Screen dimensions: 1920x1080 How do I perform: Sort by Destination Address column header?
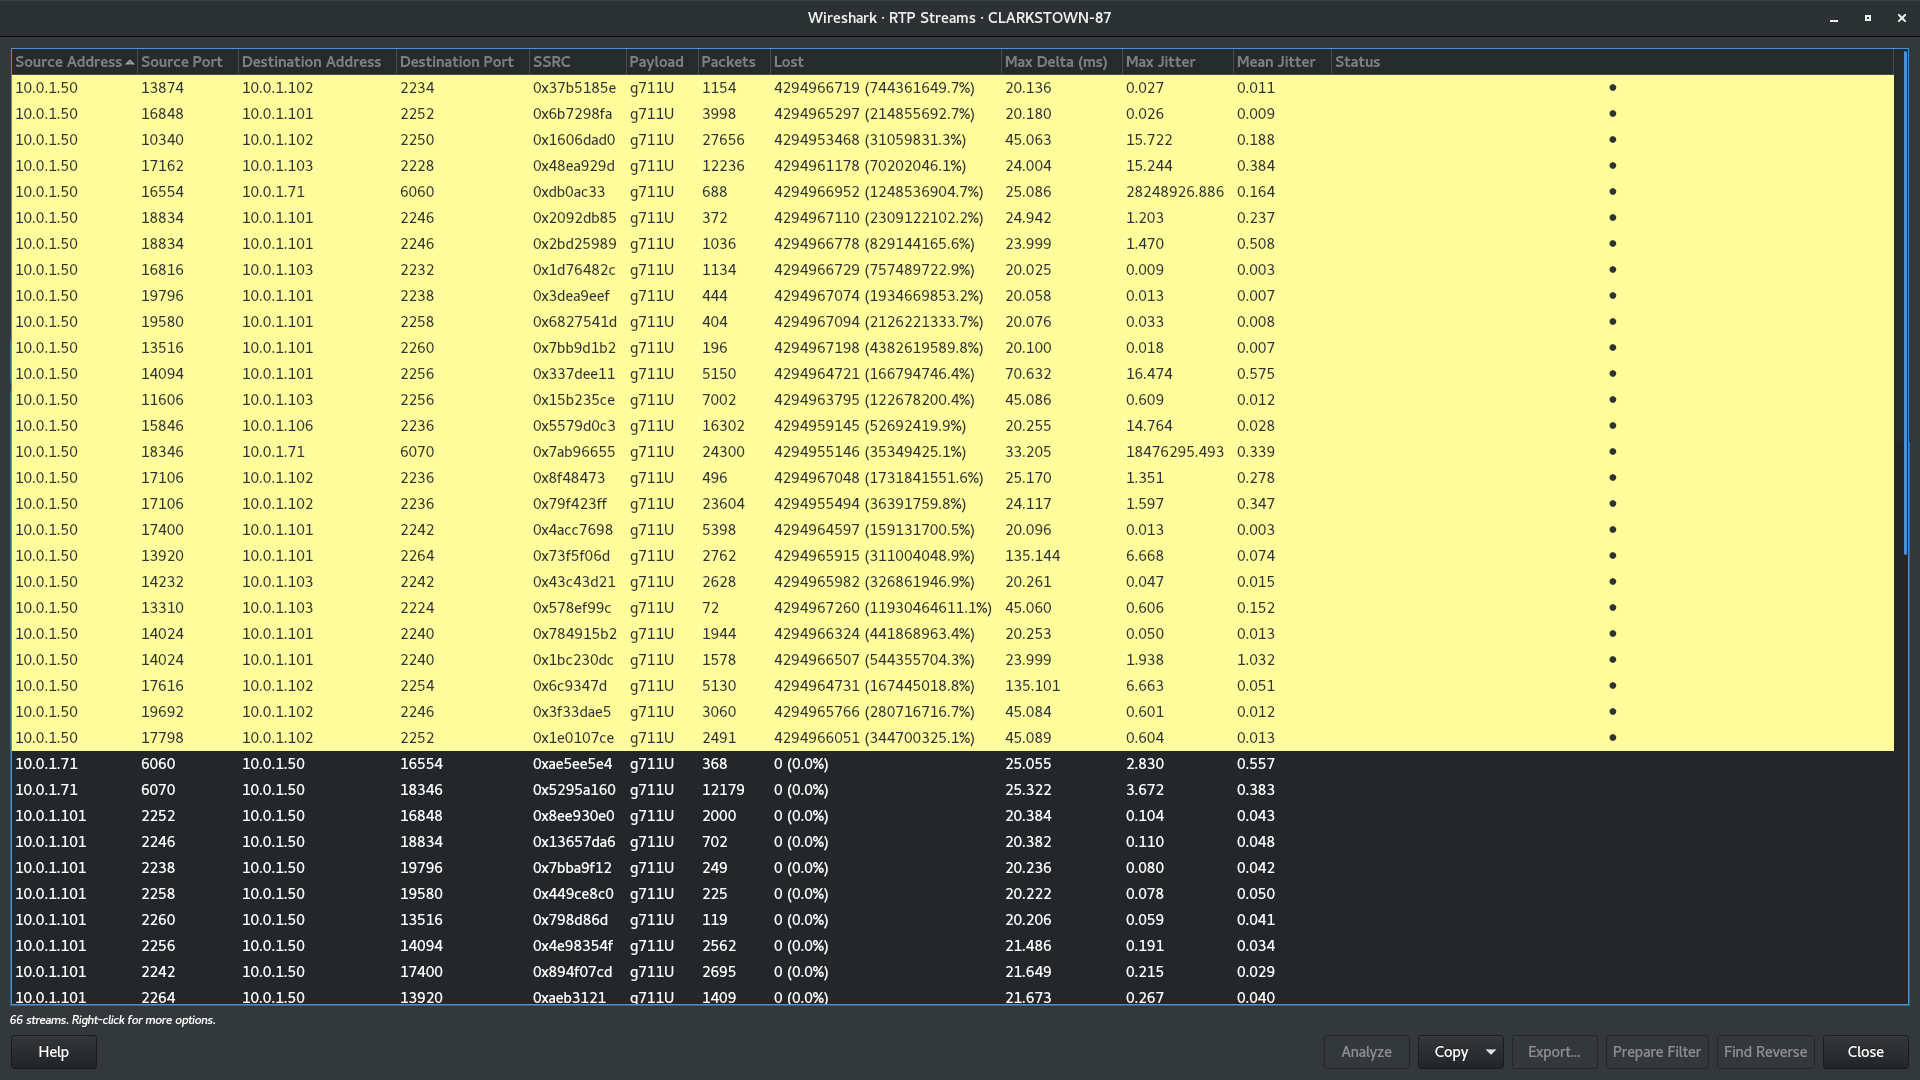click(x=317, y=62)
